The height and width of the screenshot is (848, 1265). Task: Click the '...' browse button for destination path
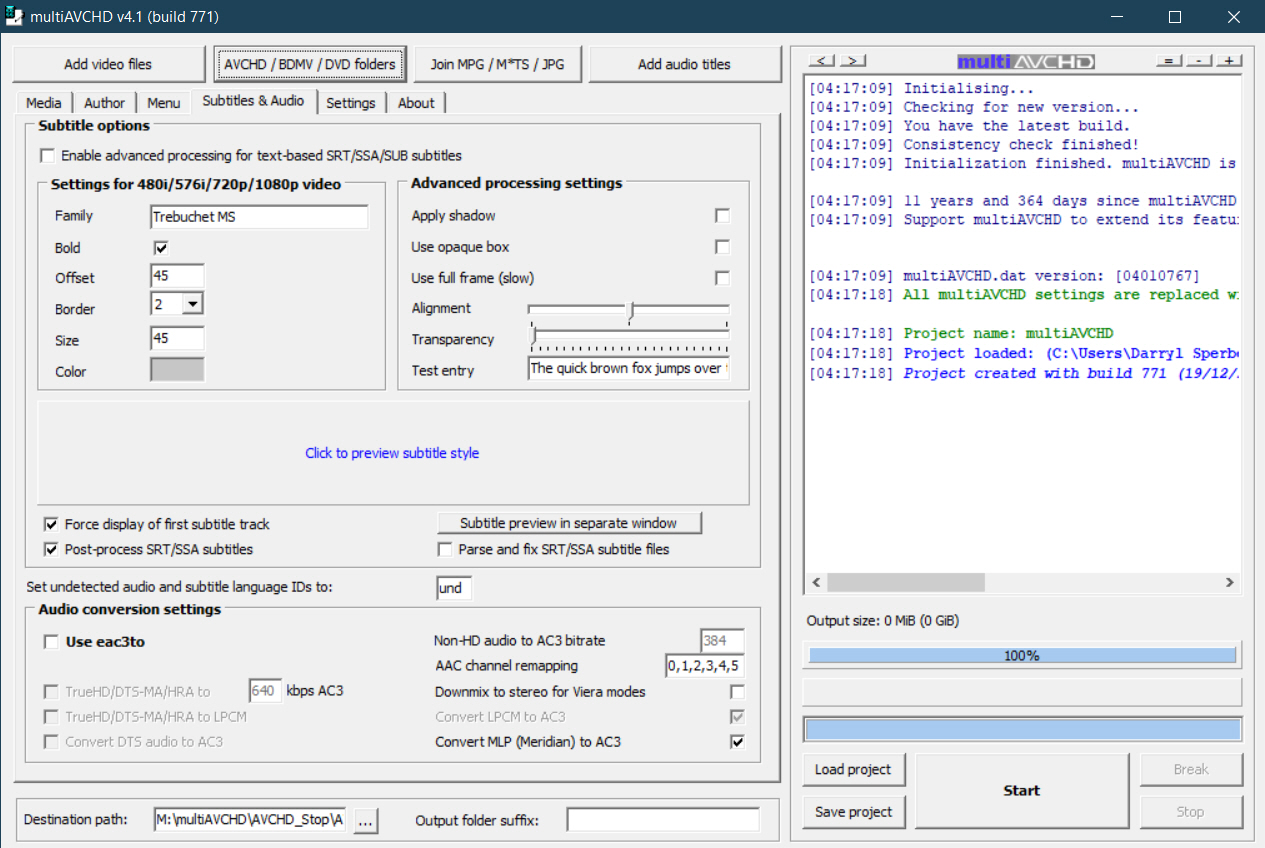point(365,820)
